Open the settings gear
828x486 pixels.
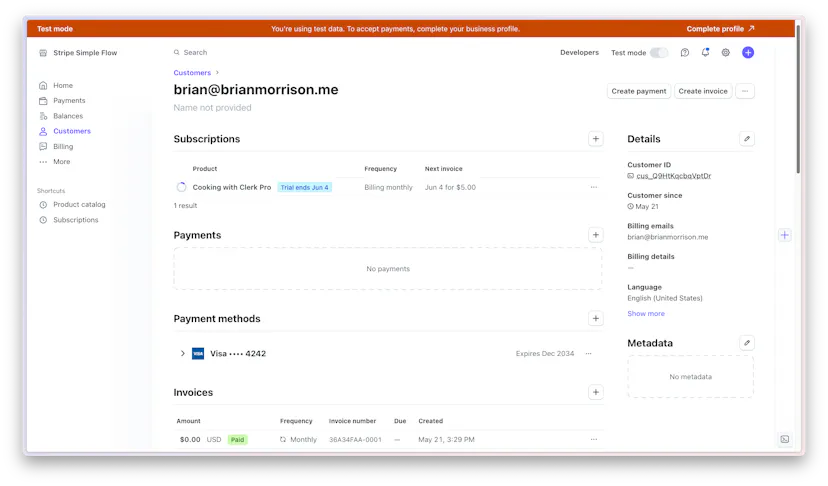click(x=726, y=52)
